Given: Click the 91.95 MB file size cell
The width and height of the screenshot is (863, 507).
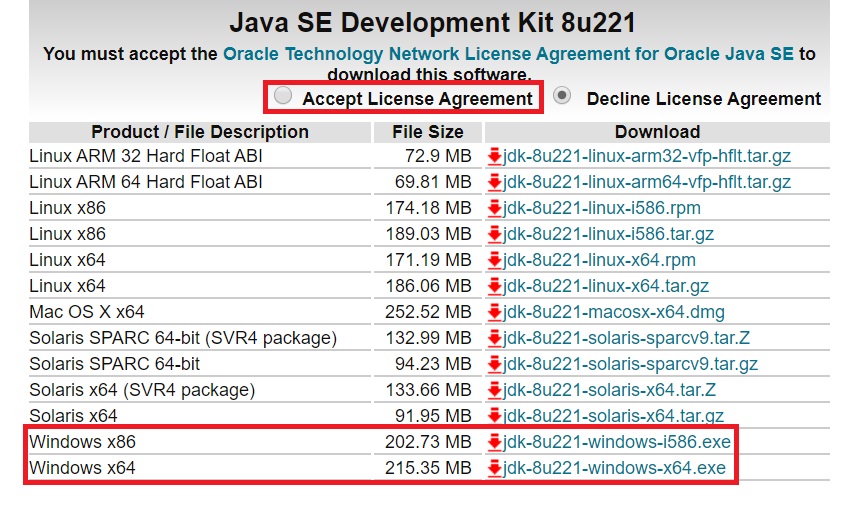Looking at the screenshot, I should pos(433,416).
